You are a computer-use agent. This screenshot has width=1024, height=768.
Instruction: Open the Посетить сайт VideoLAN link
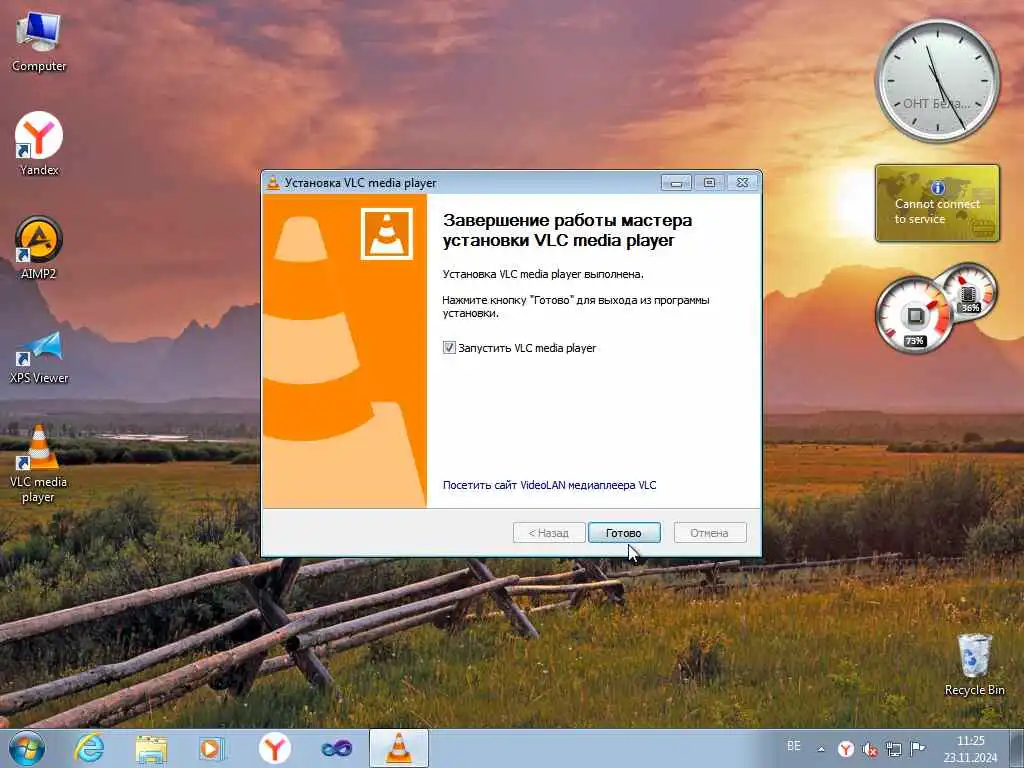pos(549,485)
